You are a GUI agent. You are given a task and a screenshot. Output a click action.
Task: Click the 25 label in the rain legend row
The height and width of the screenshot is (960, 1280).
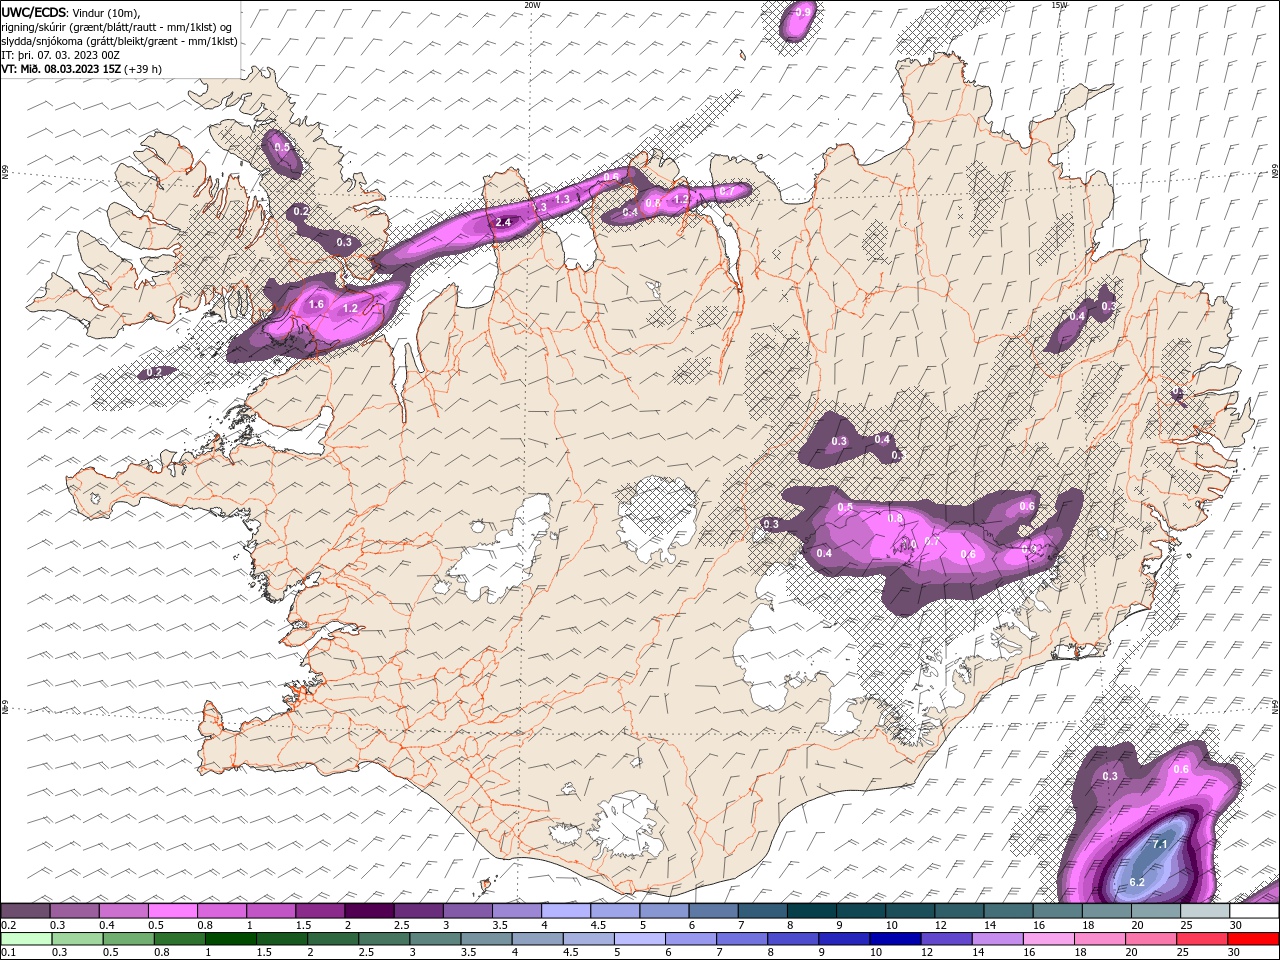coord(1184,952)
